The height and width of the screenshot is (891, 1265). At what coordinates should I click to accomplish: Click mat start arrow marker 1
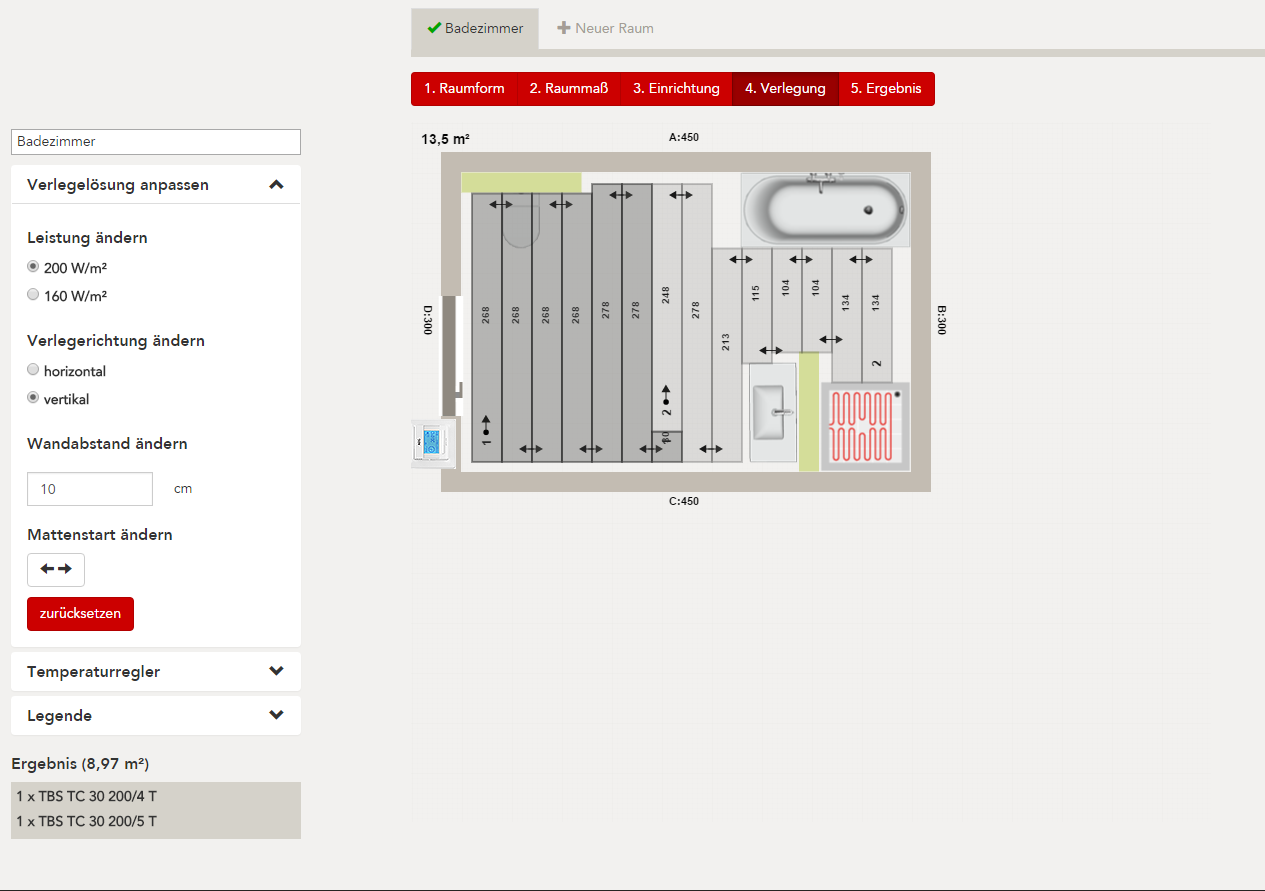[487, 429]
